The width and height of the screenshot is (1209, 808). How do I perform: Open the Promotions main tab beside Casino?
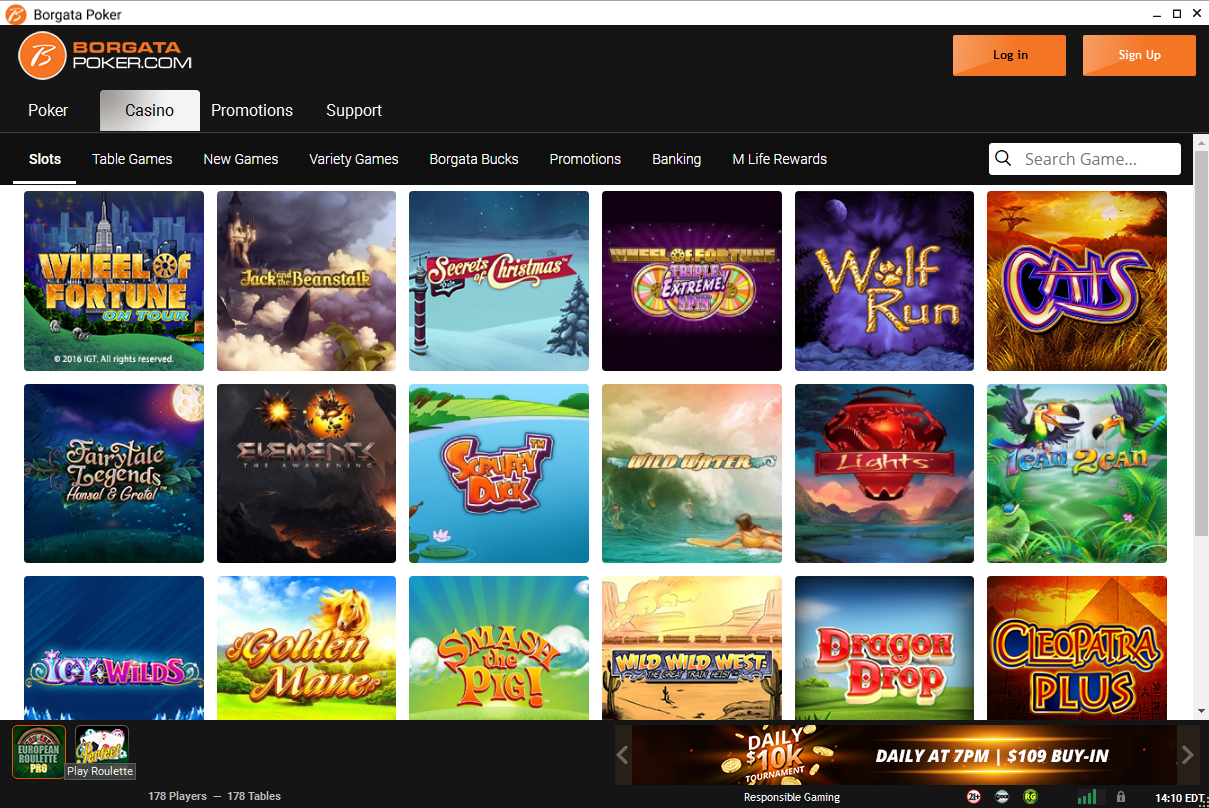pyautogui.click(x=252, y=110)
